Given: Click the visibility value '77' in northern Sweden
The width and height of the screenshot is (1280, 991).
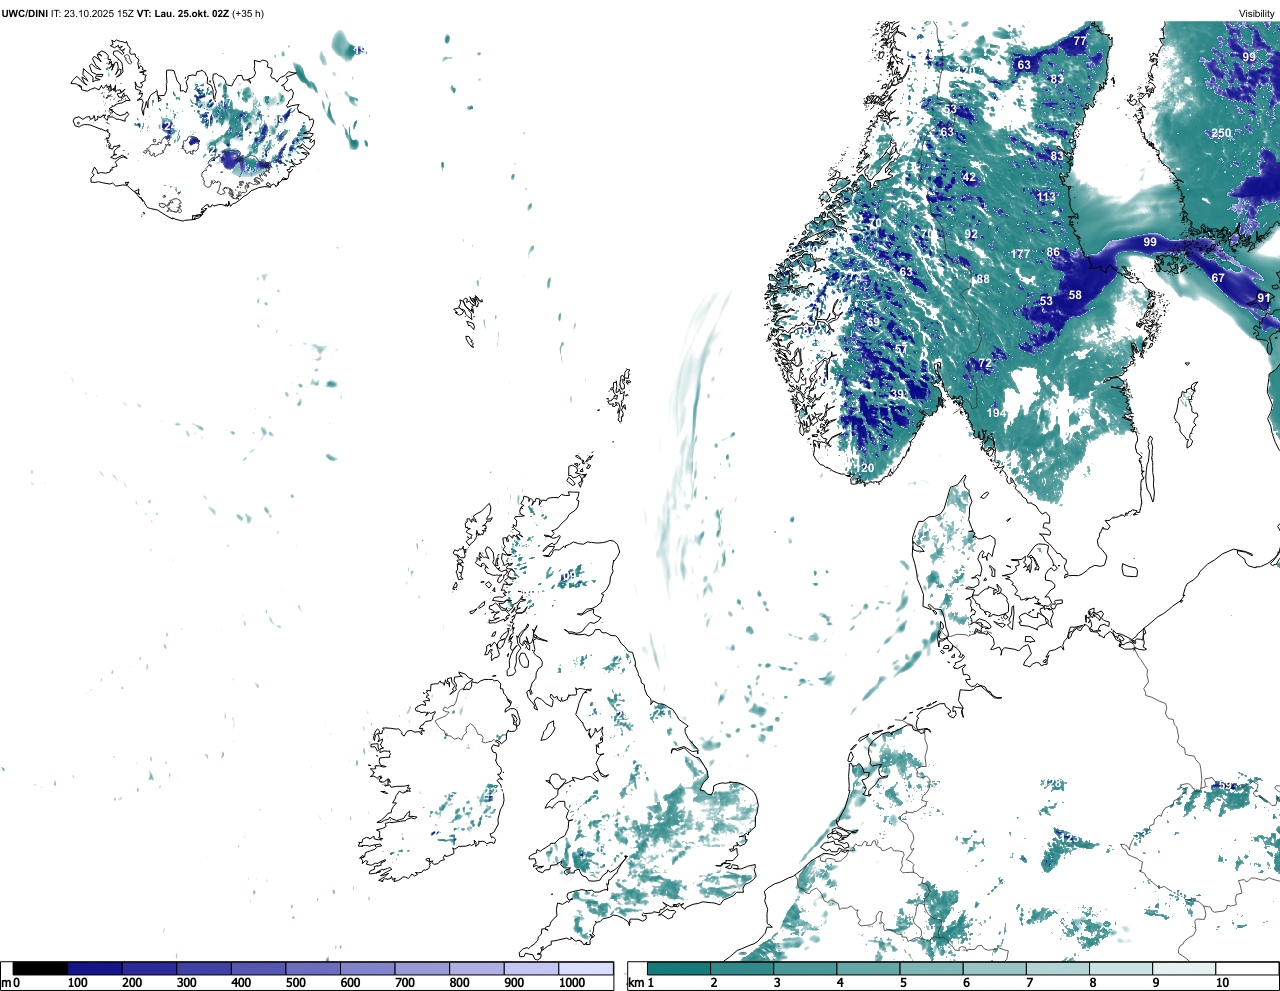Looking at the screenshot, I should click(1080, 41).
